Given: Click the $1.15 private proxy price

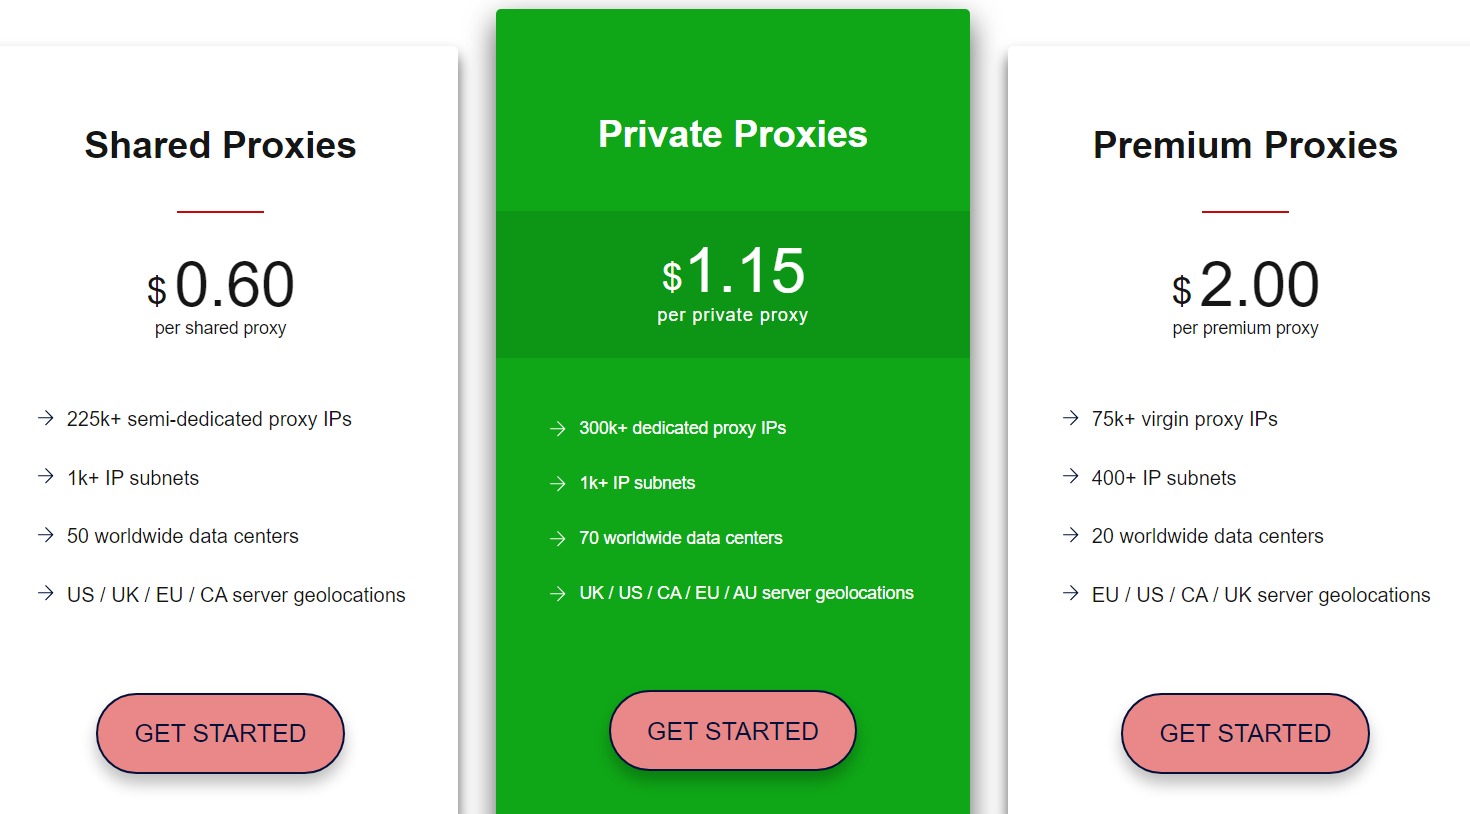Looking at the screenshot, I should tap(733, 272).
